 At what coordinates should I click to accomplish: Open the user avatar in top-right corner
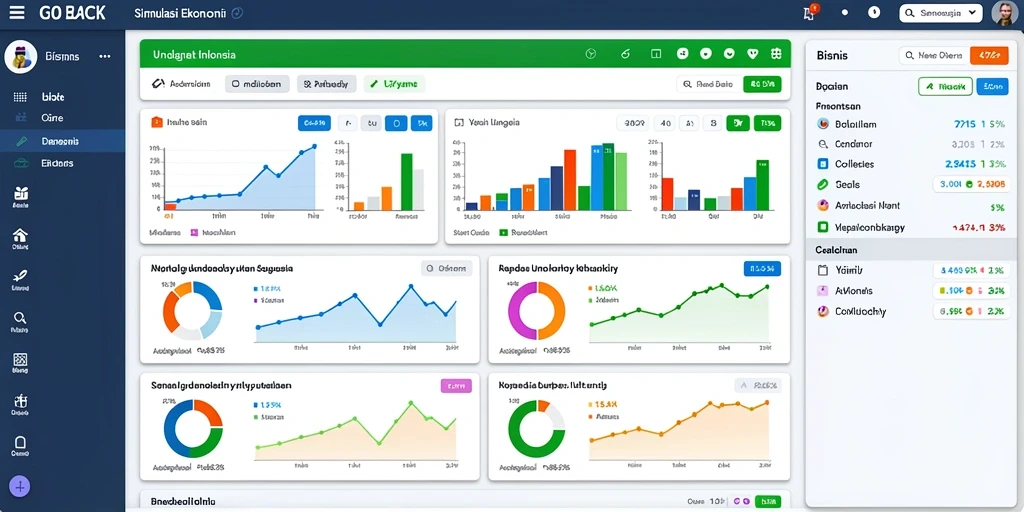[x=1004, y=13]
